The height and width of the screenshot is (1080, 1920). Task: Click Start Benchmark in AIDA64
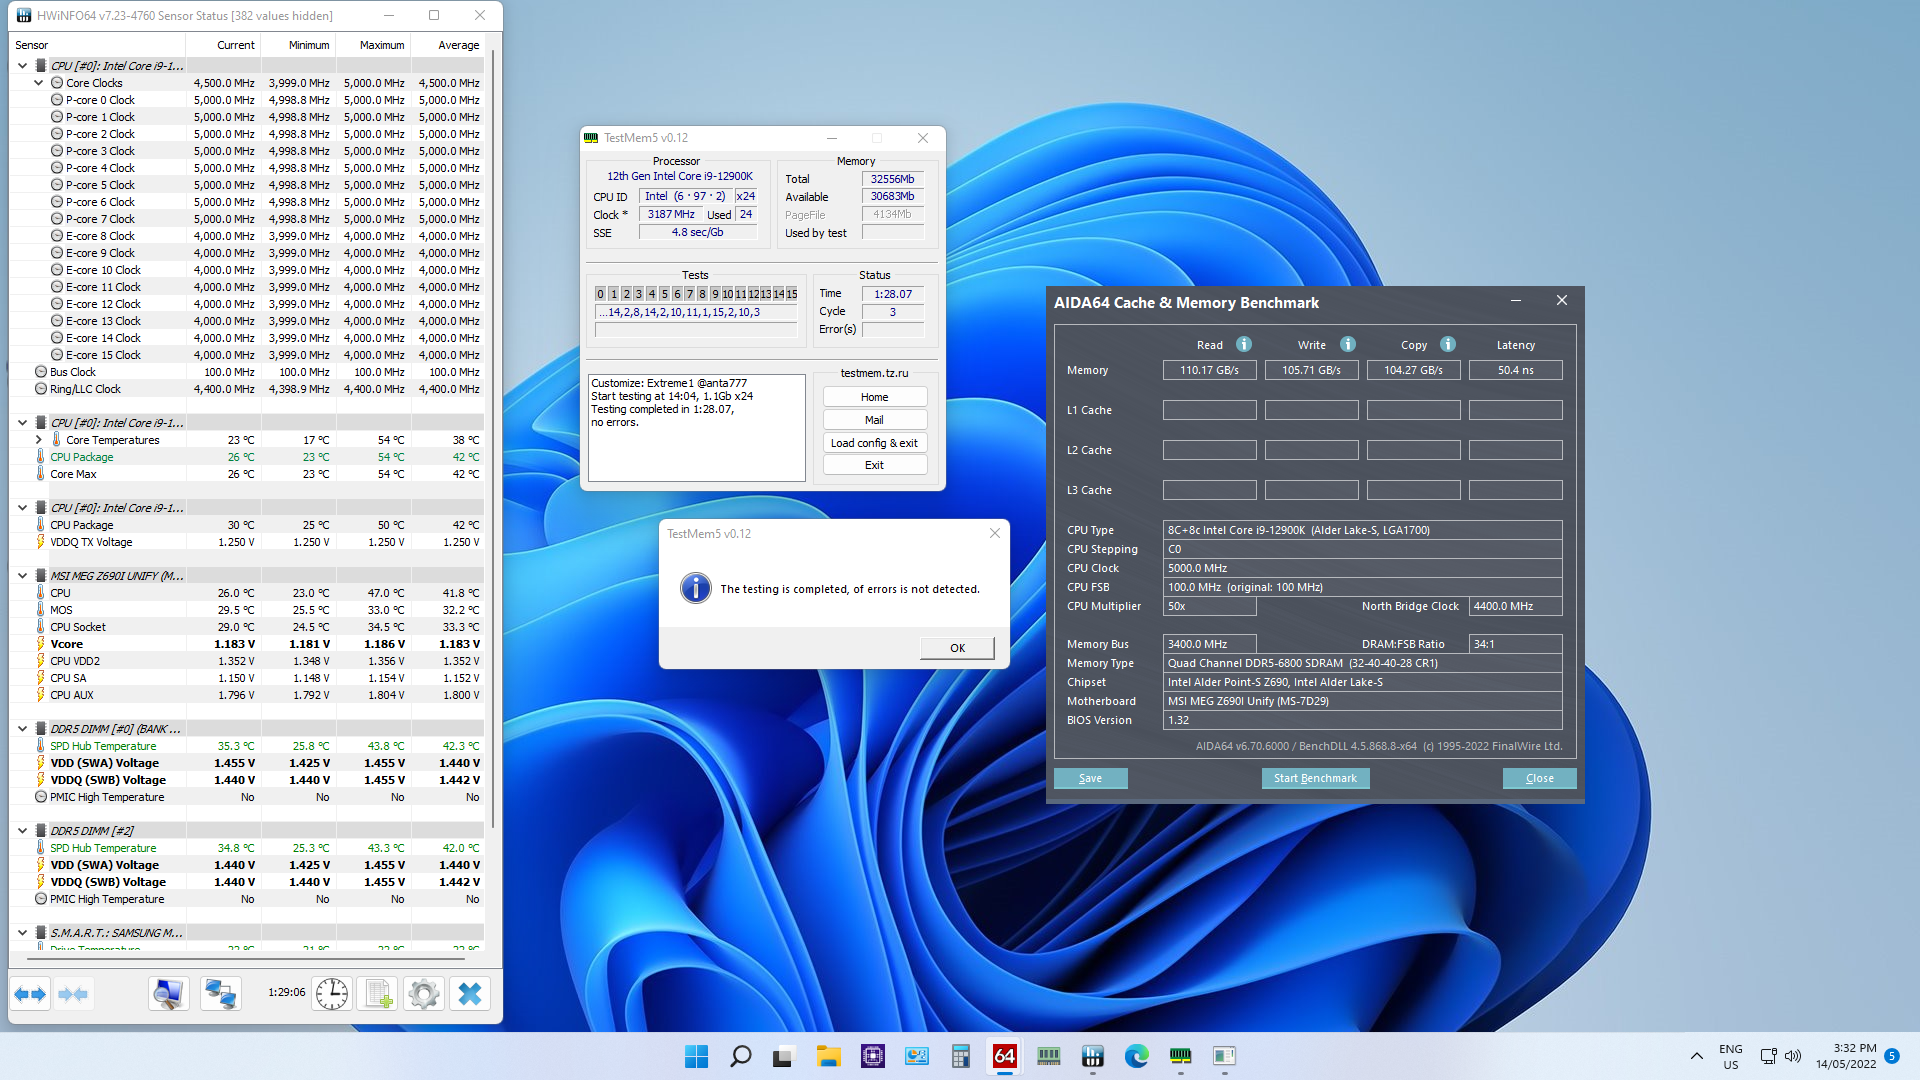click(x=1315, y=778)
